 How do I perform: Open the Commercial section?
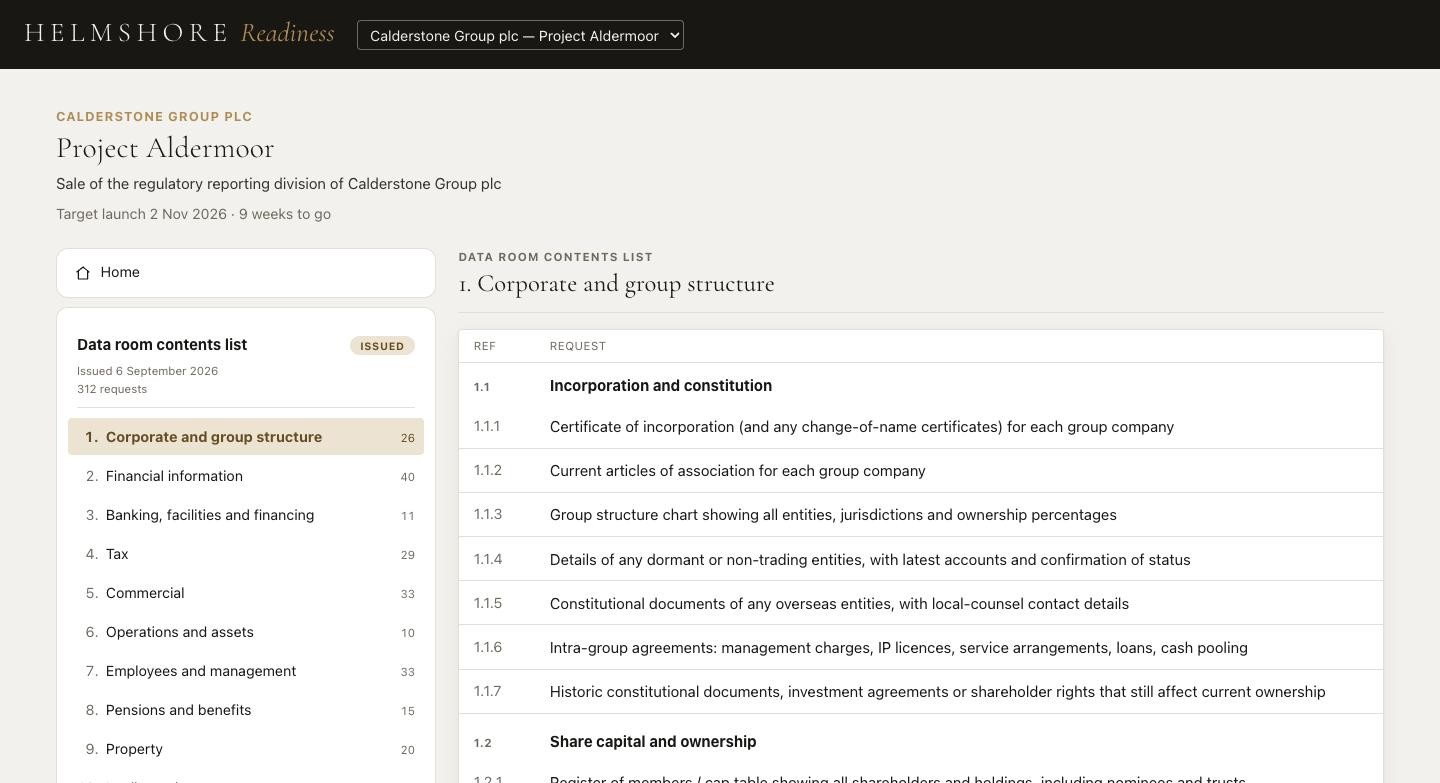pos(246,593)
